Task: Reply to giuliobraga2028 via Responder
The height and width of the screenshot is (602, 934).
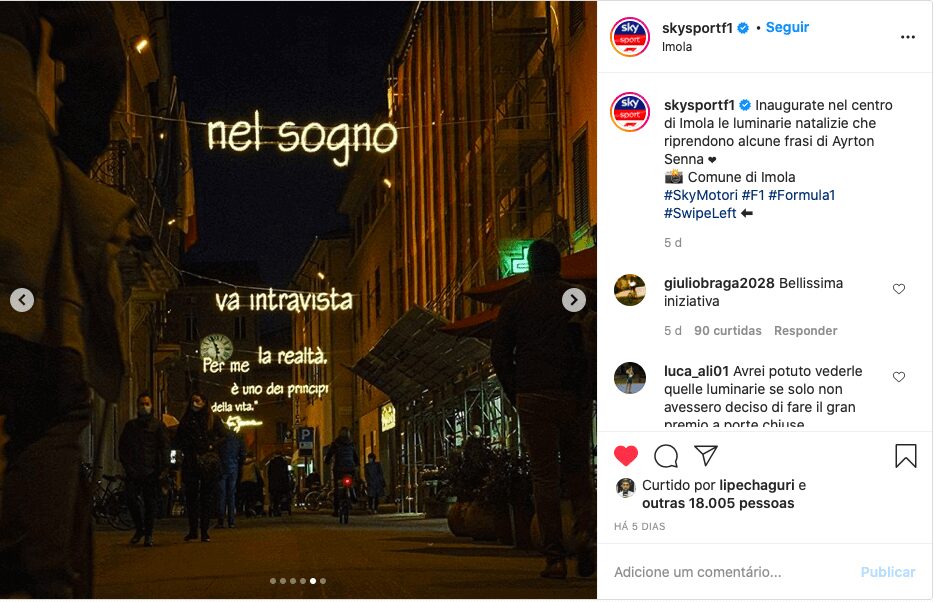Action: (x=805, y=331)
